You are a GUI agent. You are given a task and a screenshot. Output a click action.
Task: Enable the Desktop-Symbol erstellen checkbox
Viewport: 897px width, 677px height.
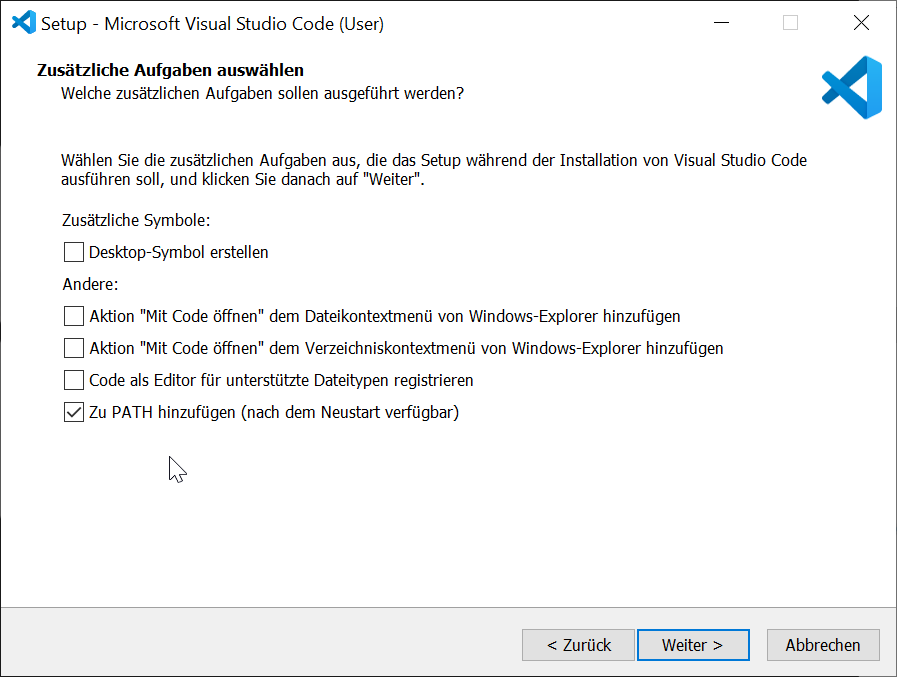click(74, 252)
